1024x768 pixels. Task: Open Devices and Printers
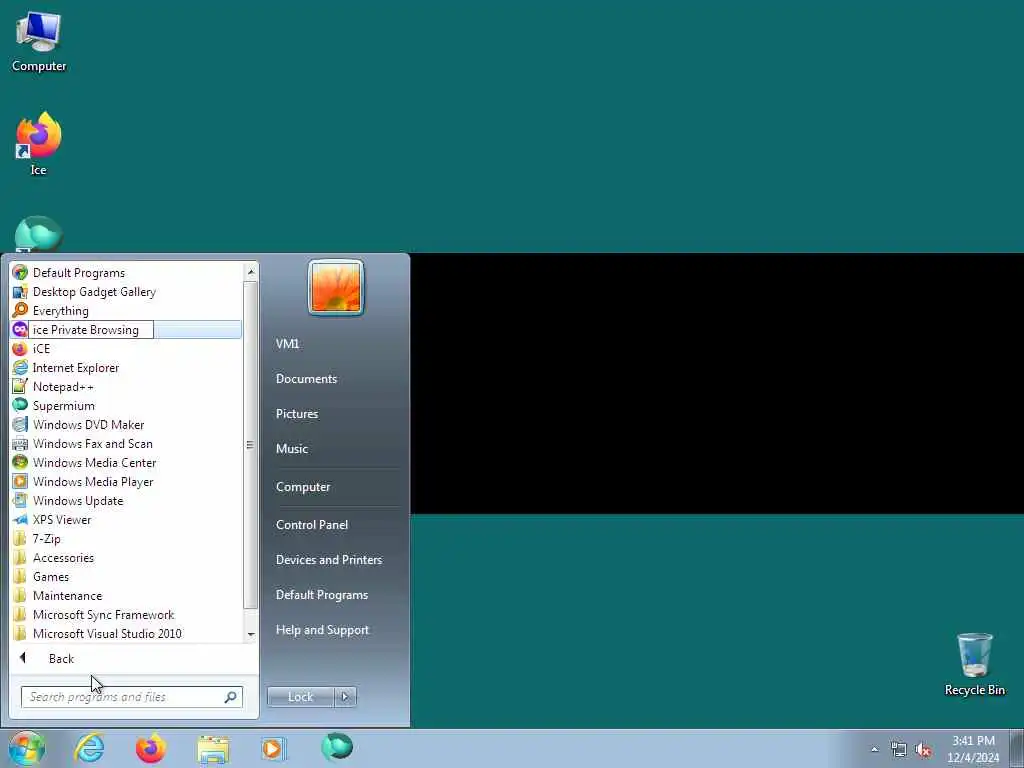point(329,560)
